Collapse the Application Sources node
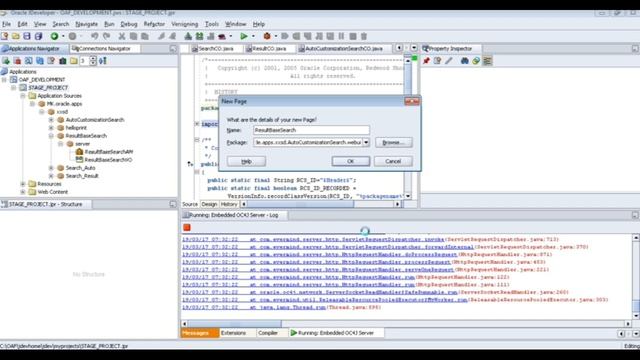This screenshot has width=640, height=360. [x=23, y=96]
